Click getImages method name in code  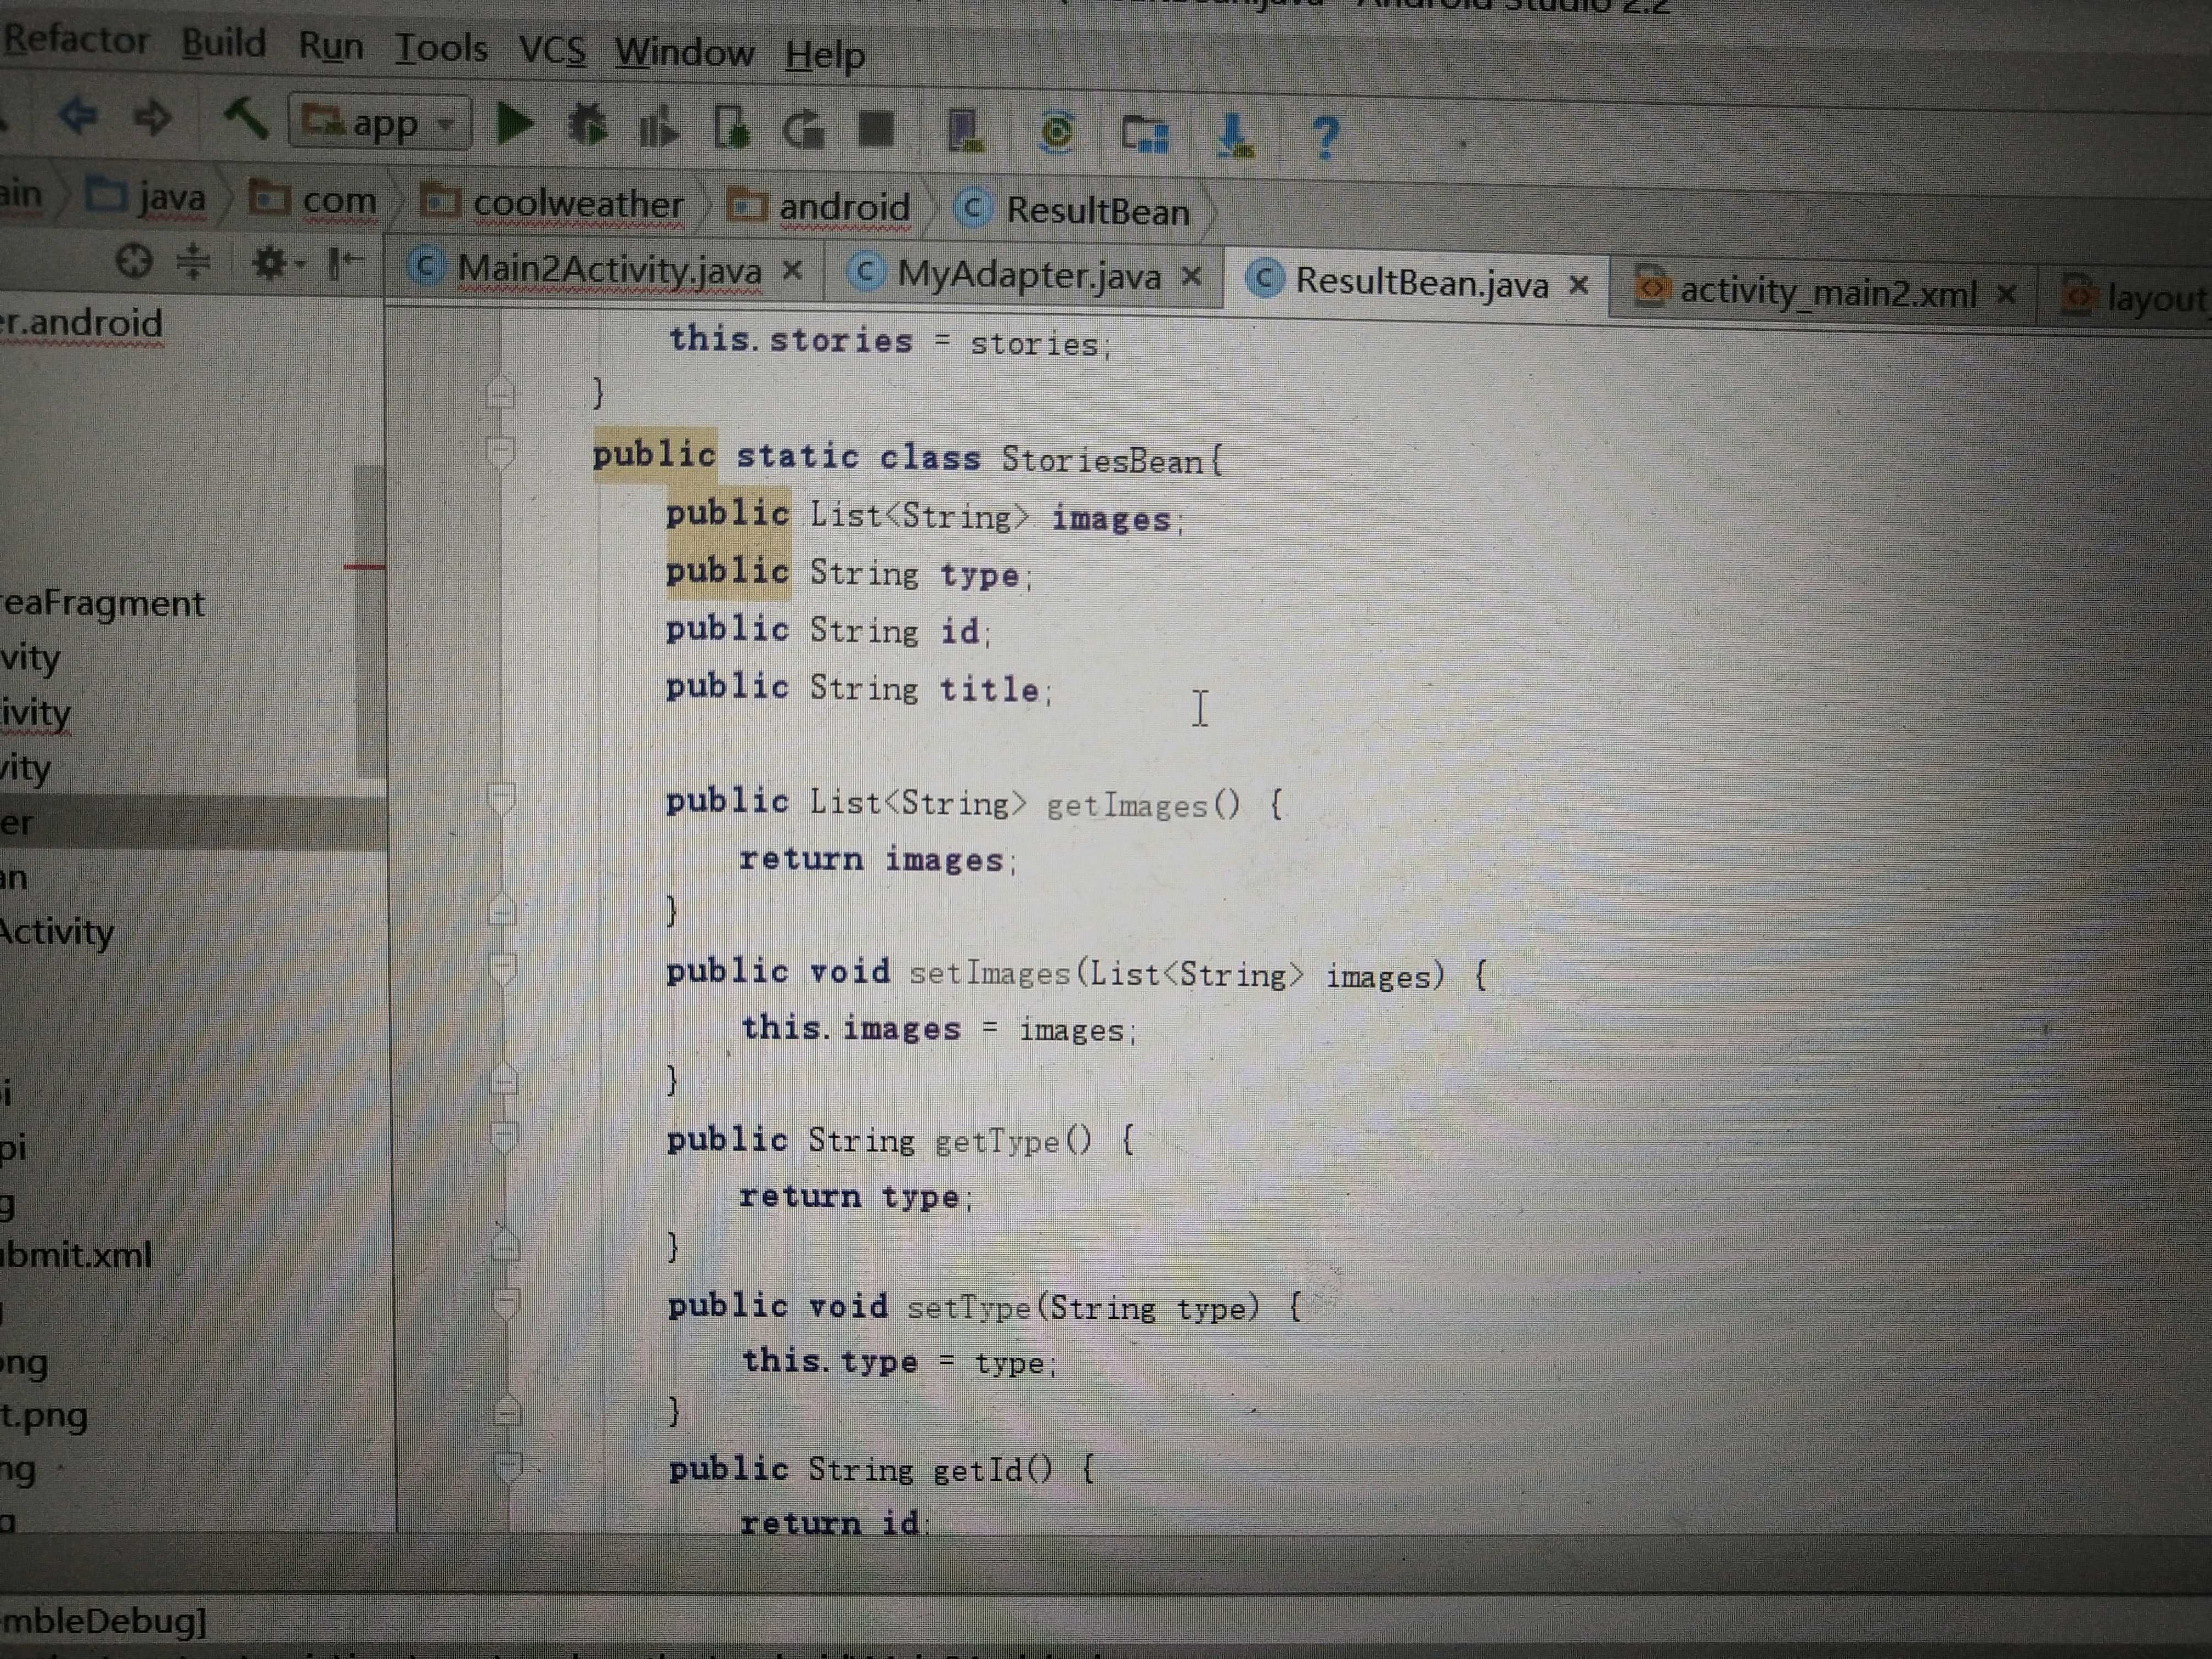tap(1127, 805)
